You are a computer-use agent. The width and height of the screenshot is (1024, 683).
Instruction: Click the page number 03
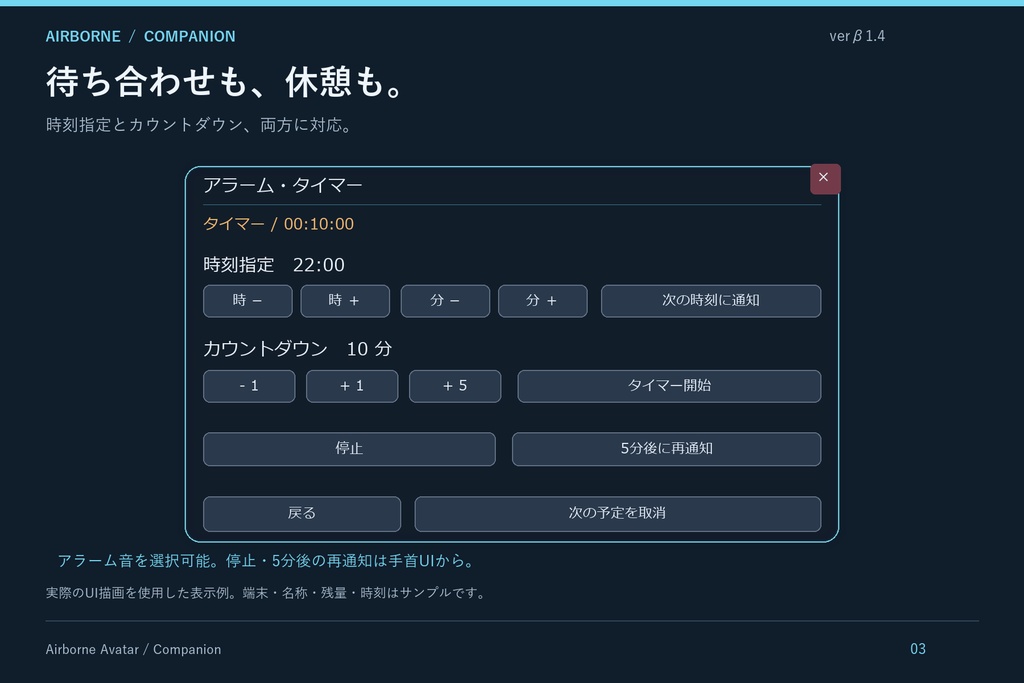click(x=918, y=649)
